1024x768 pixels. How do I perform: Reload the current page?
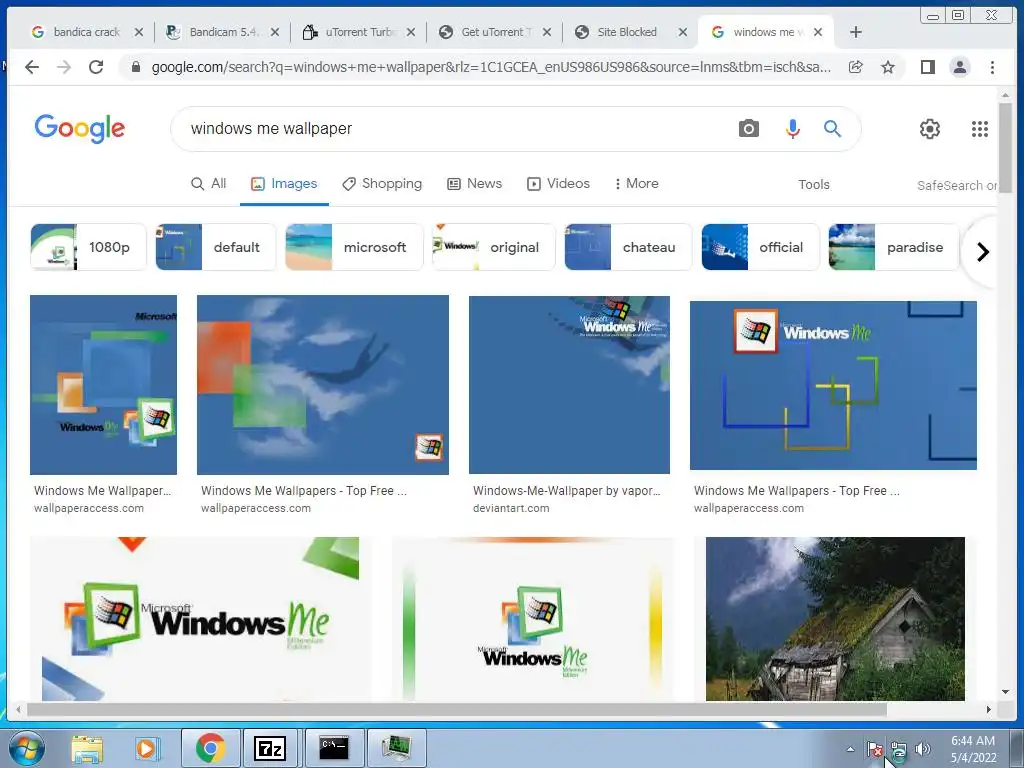pos(96,67)
